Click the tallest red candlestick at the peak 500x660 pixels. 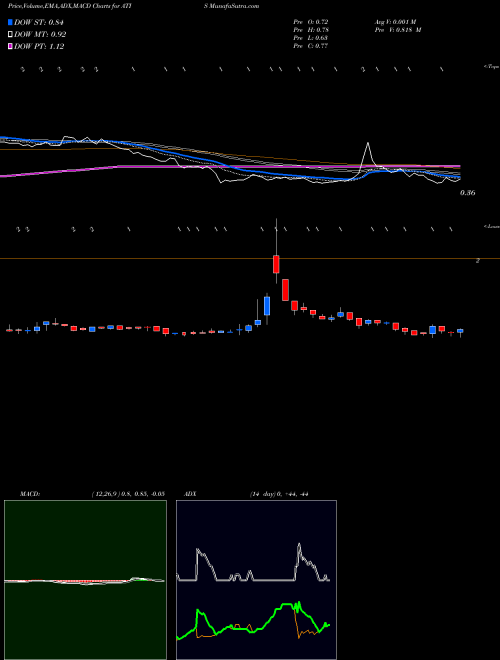point(277,264)
